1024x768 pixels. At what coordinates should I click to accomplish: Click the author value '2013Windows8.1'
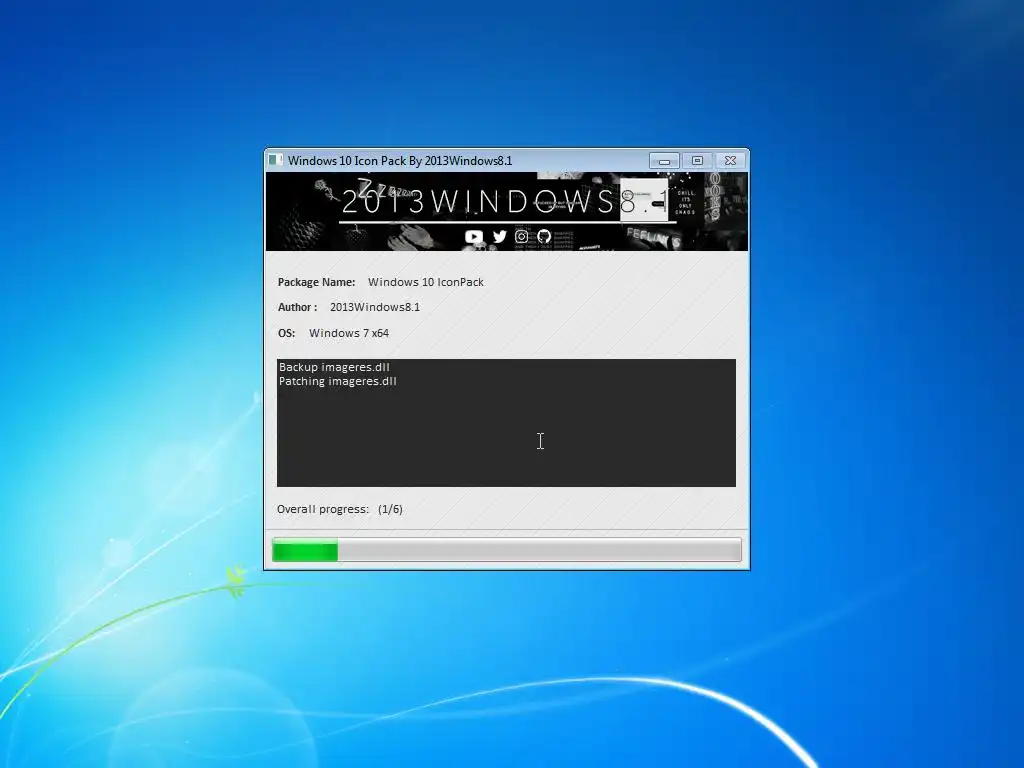click(x=375, y=307)
